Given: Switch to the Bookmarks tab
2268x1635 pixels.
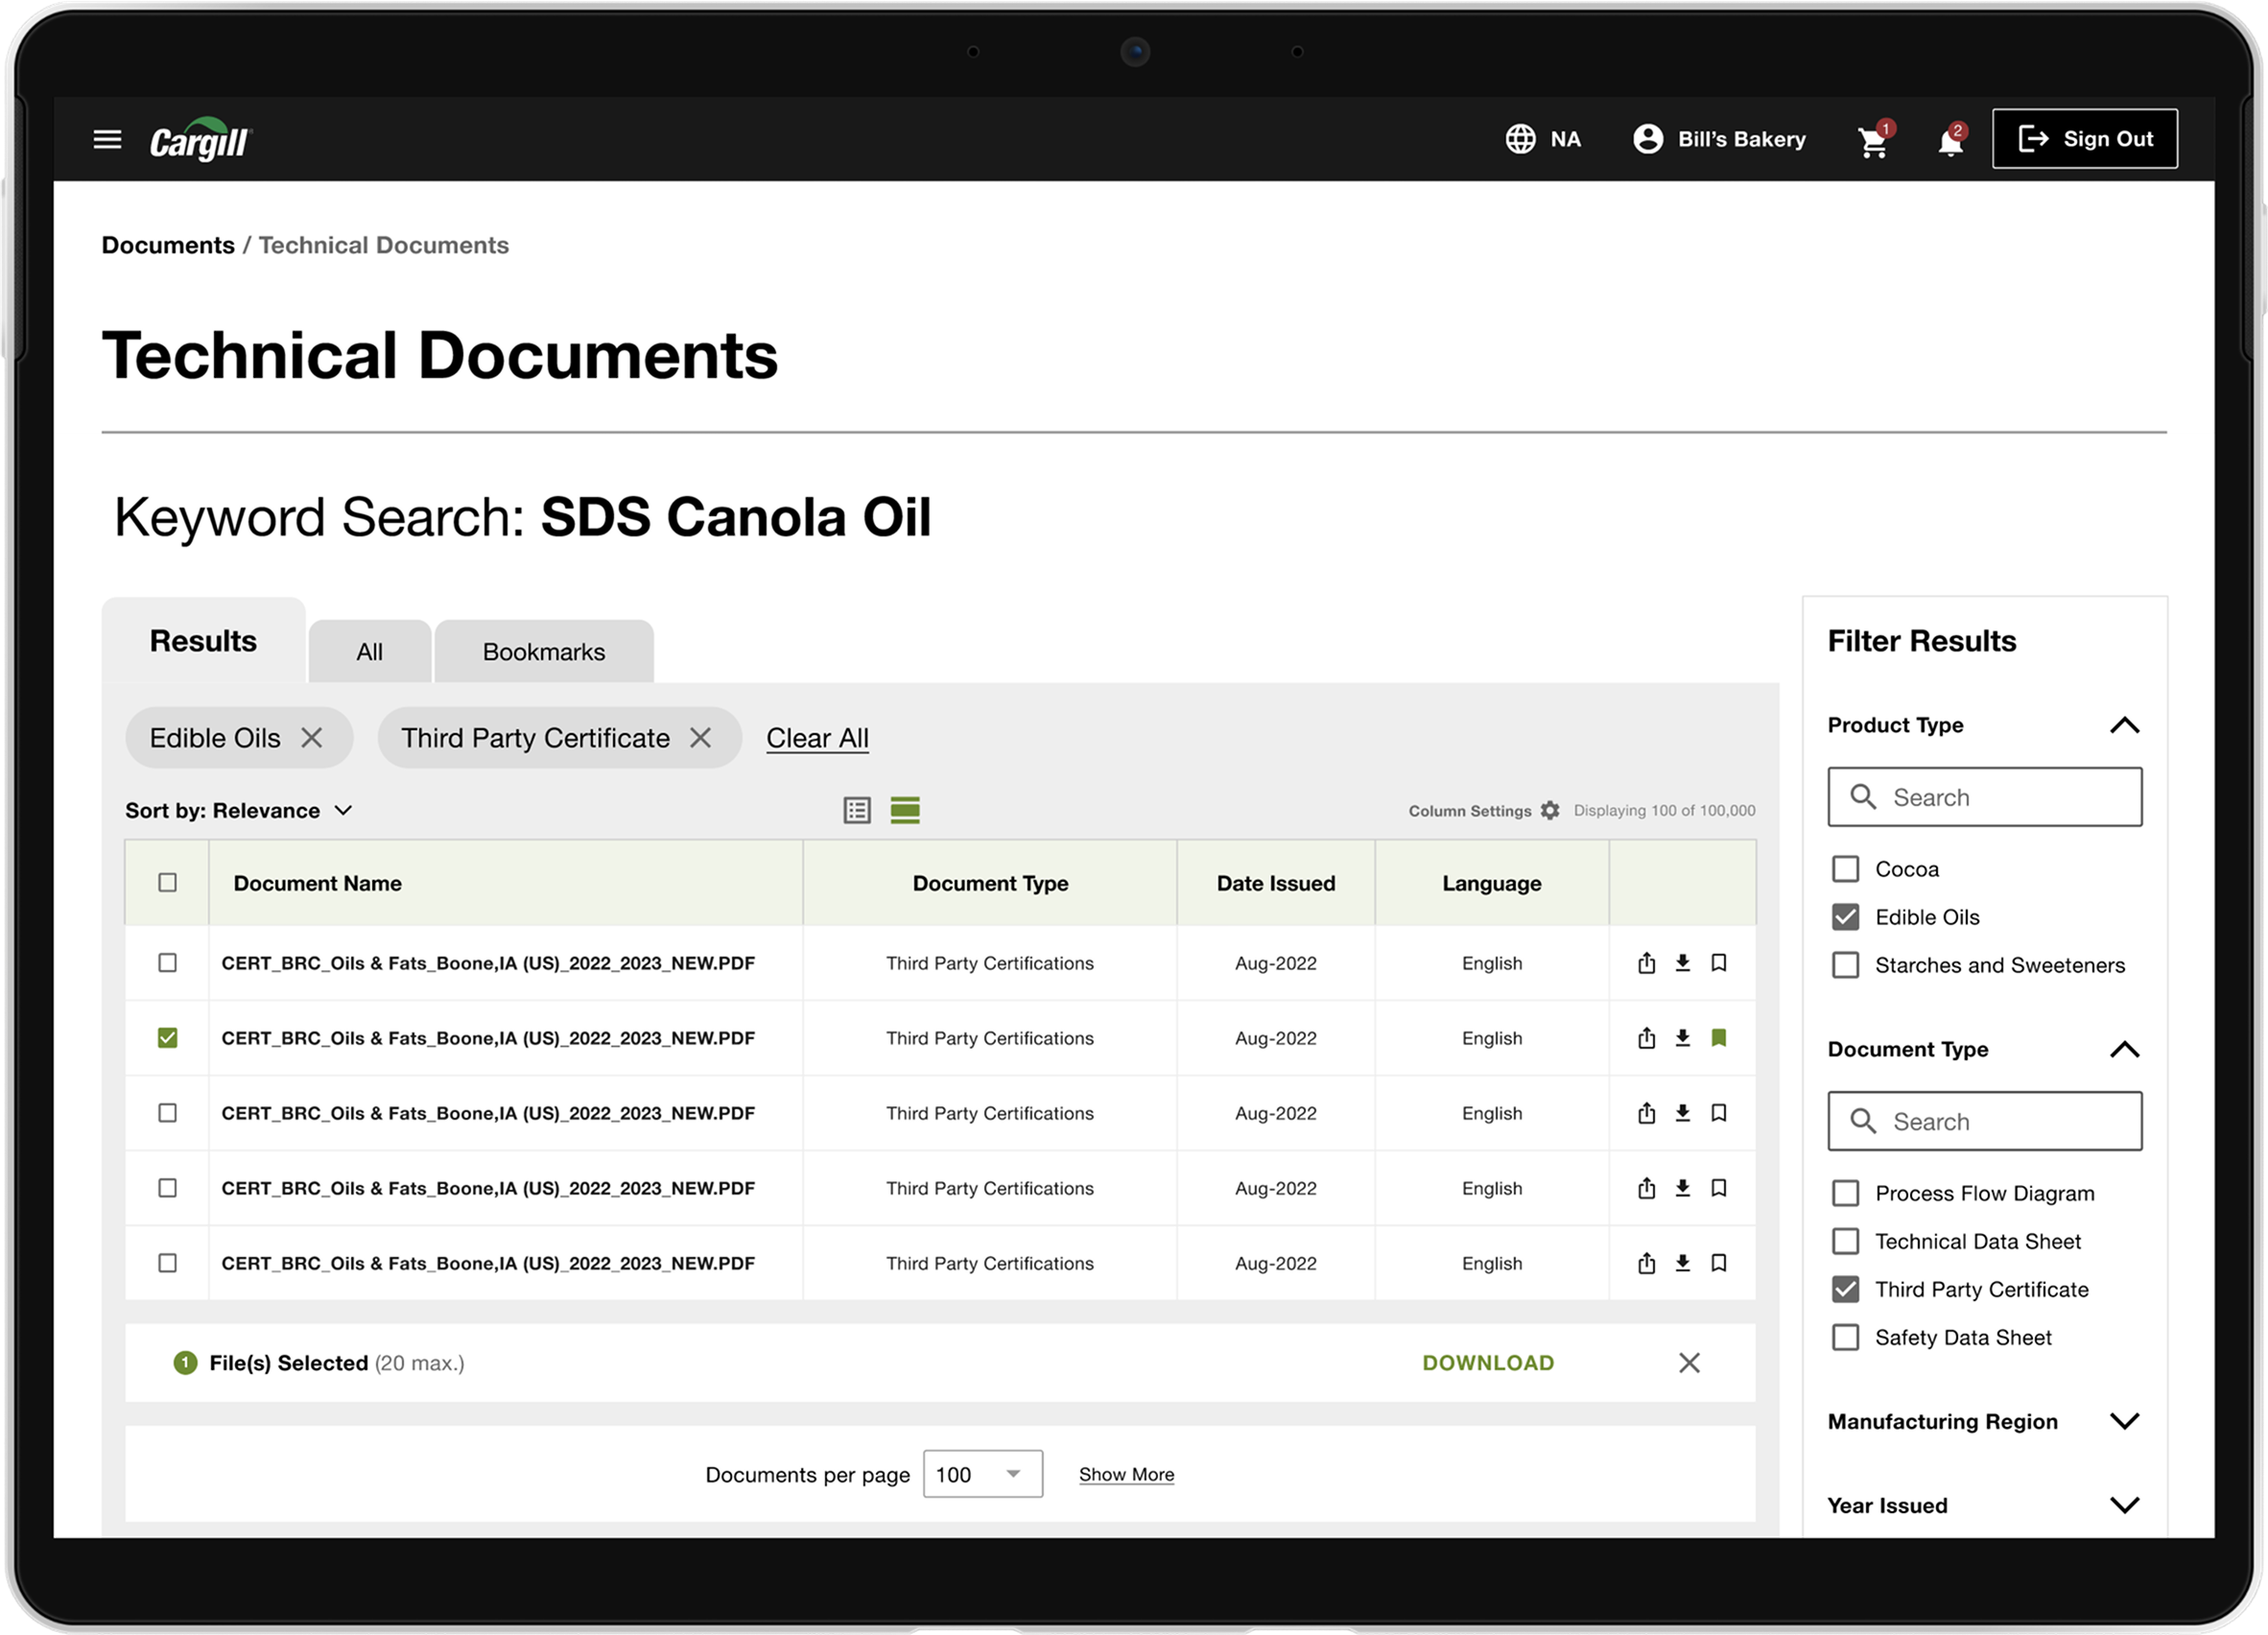Looking at the screenshot, I should [544, 652].
